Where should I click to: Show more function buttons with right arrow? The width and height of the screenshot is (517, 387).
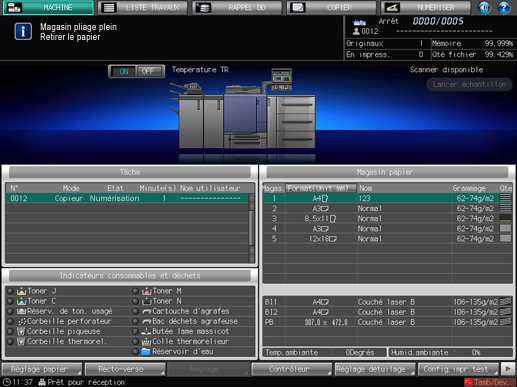click(x=508, y=369)
